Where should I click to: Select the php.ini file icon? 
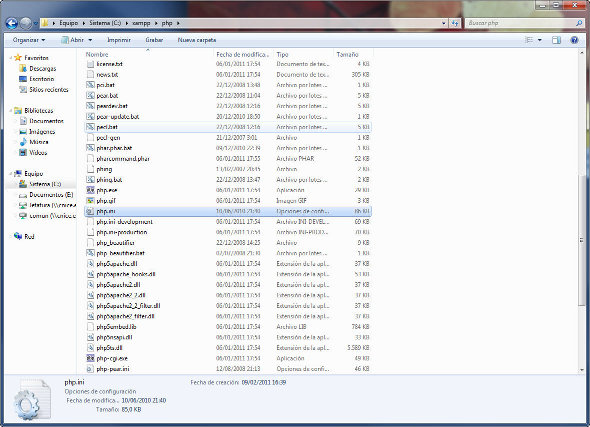pyautogui.click(x=90, y=211)
